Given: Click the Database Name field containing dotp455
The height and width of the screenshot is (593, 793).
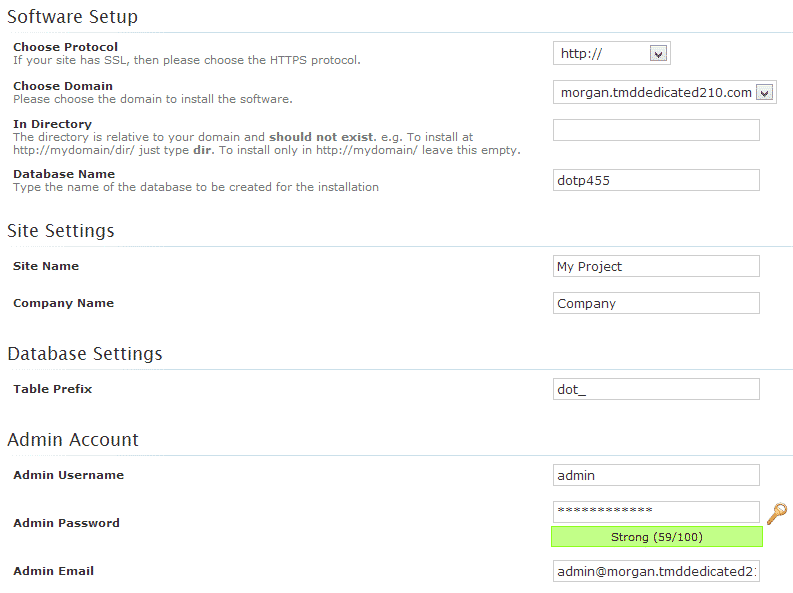Looking at the screenshot, I should click(656, 180).
